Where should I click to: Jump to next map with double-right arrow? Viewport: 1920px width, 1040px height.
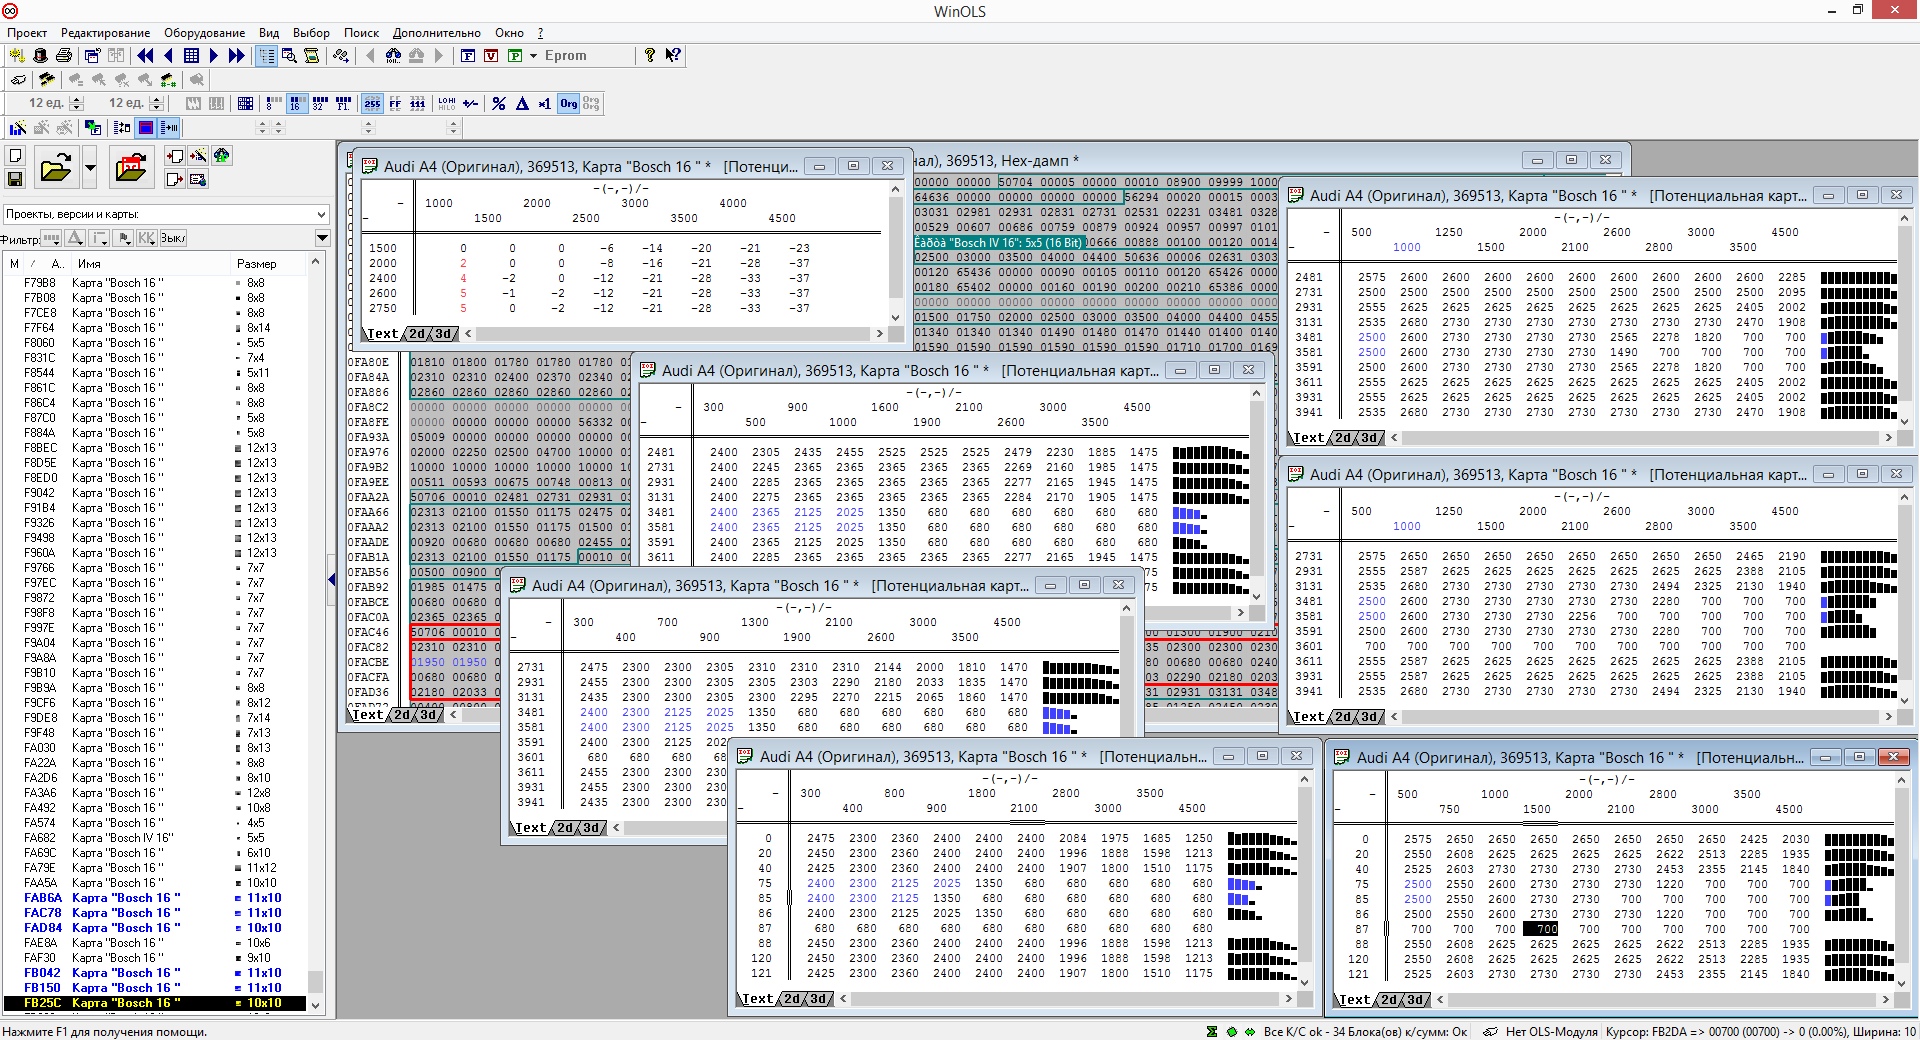[236, 56]
